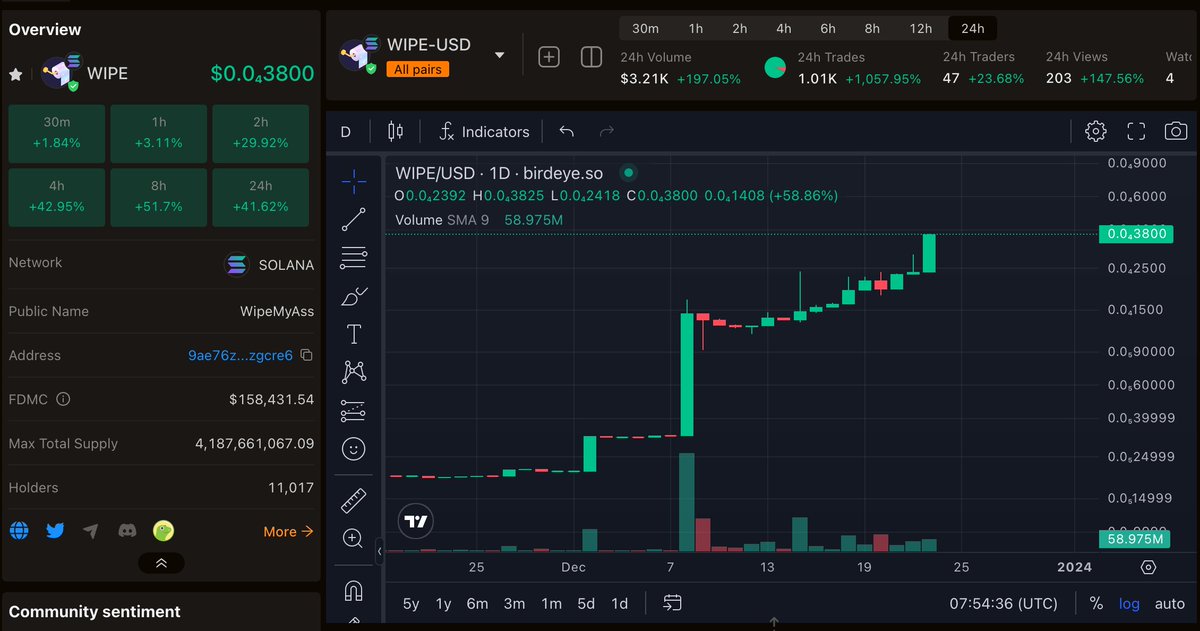Select the text annotation tool
Screen dimensions: 1200x631
pos(353,333)
